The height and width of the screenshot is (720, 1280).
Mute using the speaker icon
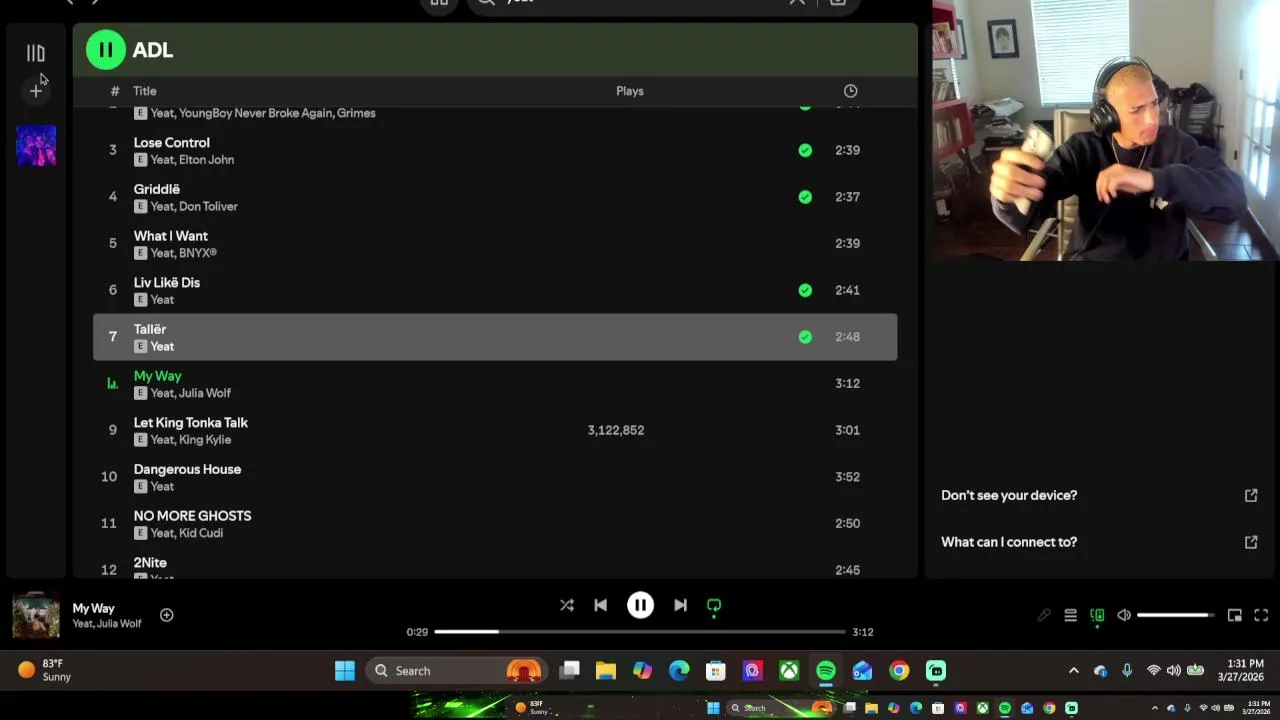point(1124,615)
